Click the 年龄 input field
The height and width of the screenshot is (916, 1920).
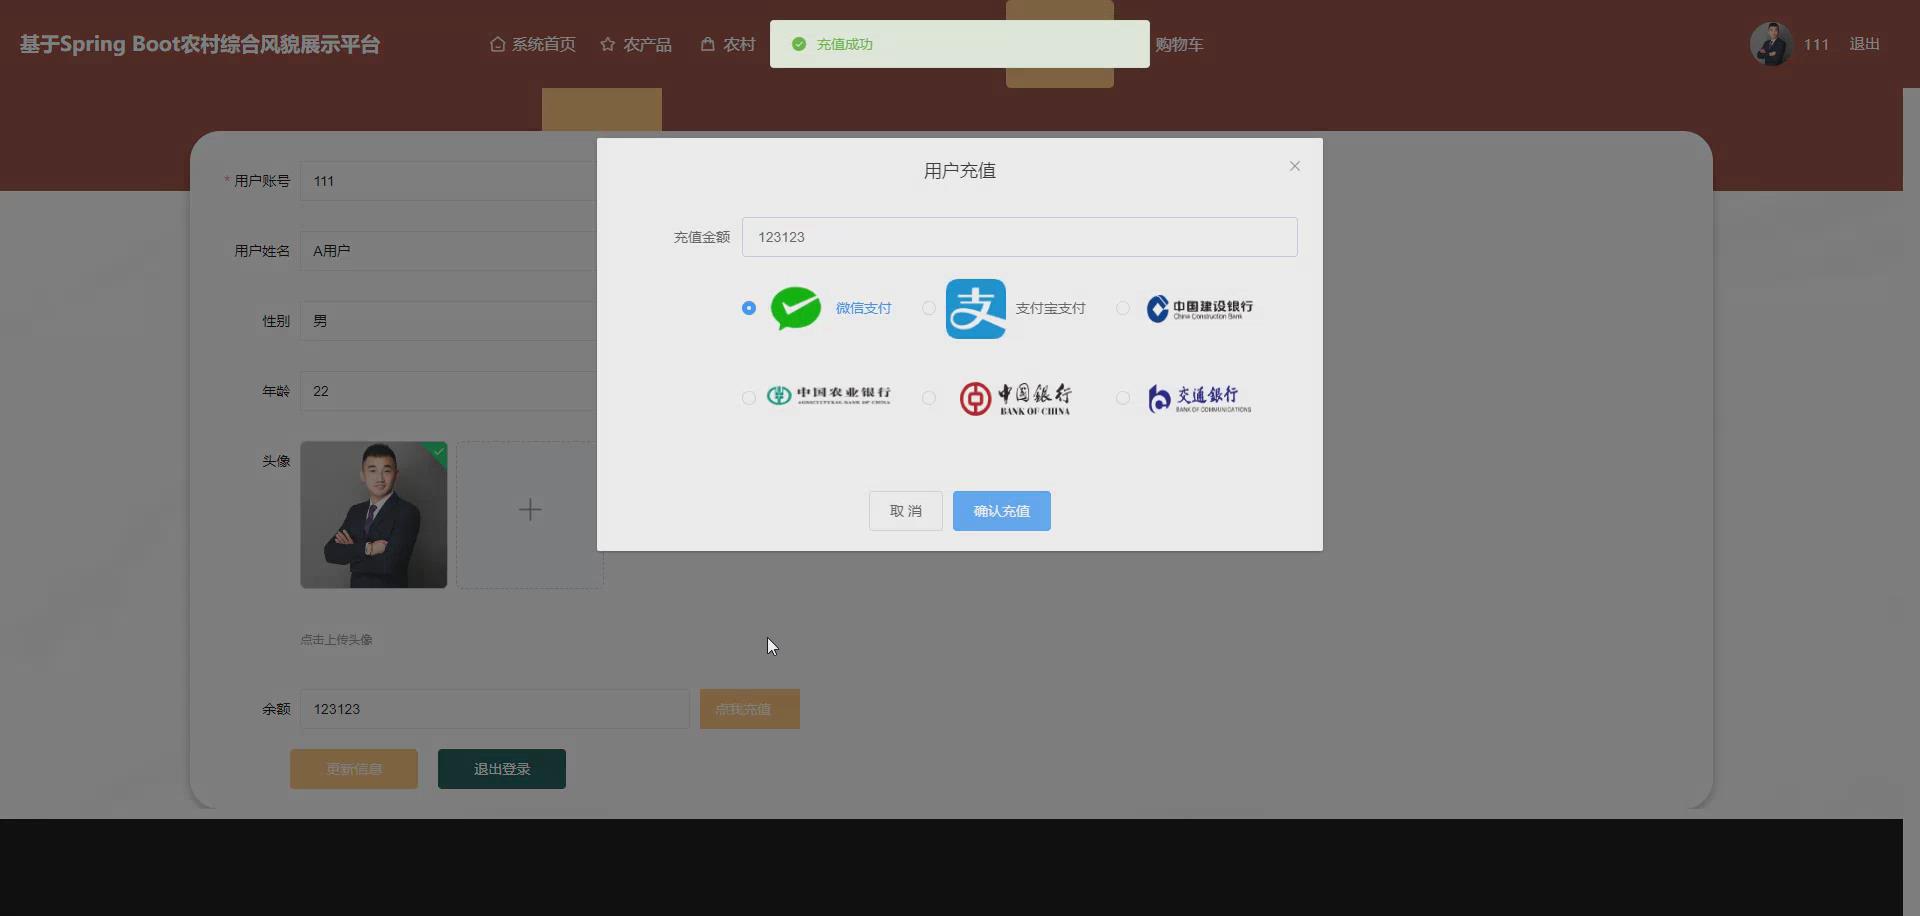(x=448, y=391)
